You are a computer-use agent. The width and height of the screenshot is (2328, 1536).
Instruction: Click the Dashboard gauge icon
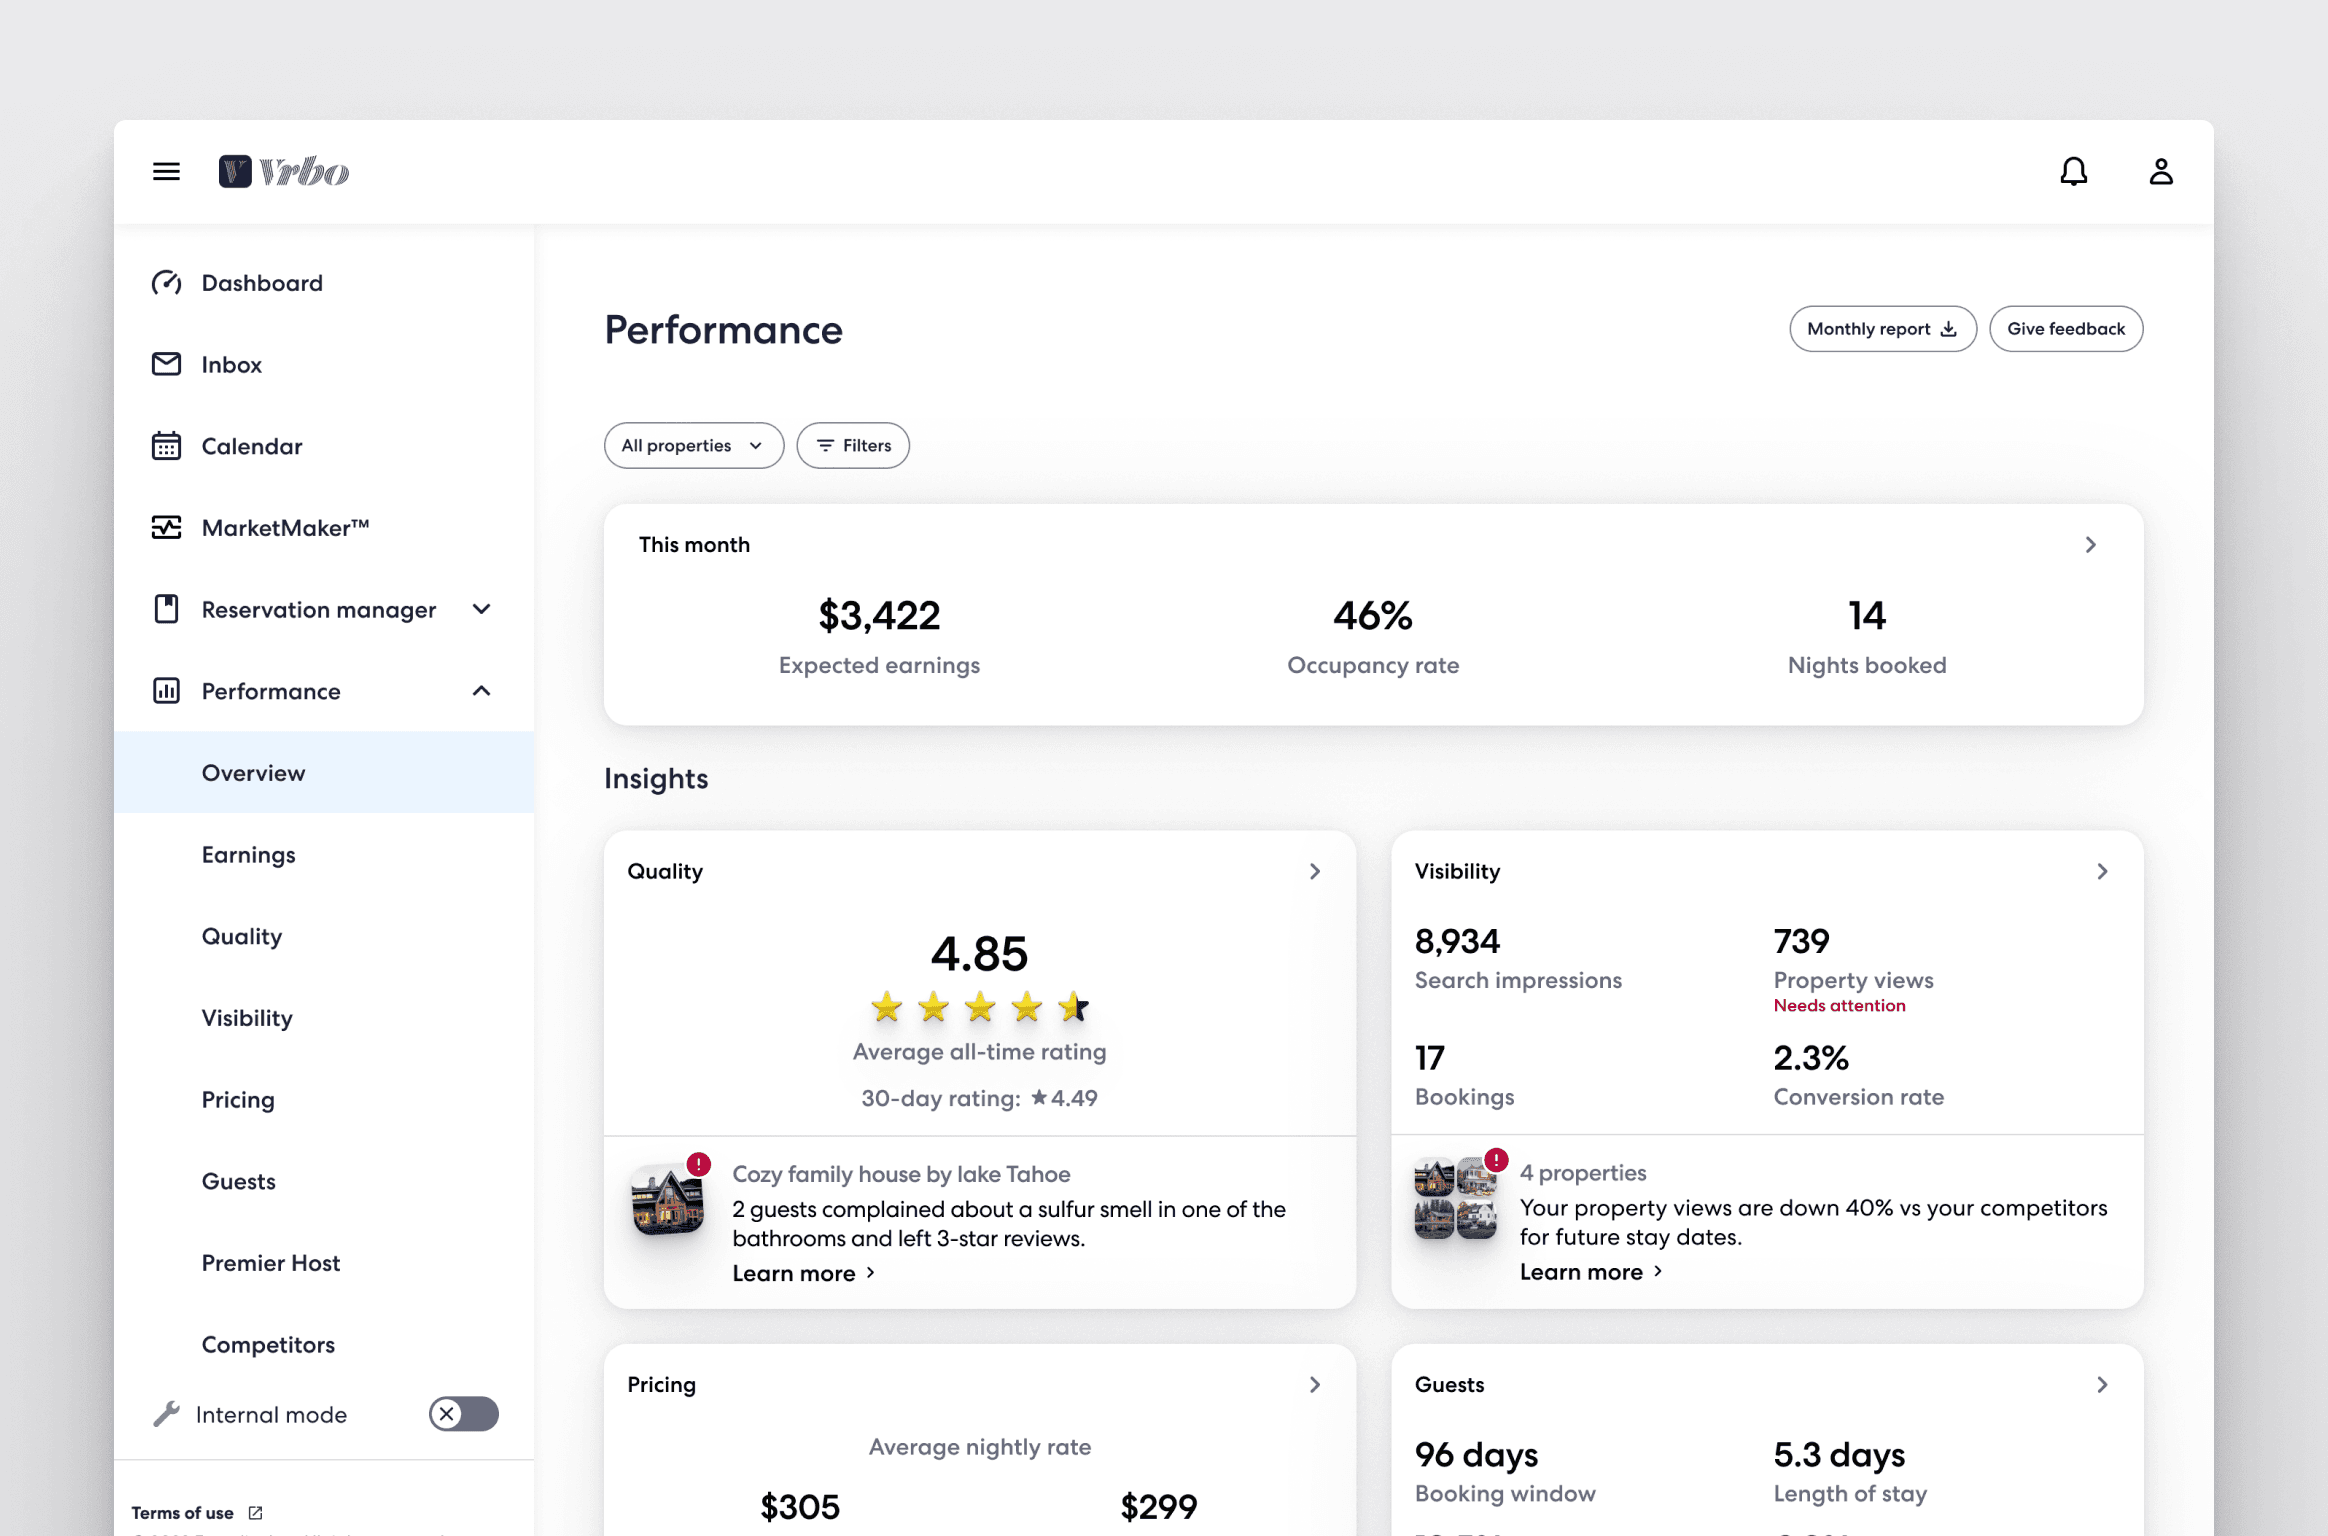(166, 283)
